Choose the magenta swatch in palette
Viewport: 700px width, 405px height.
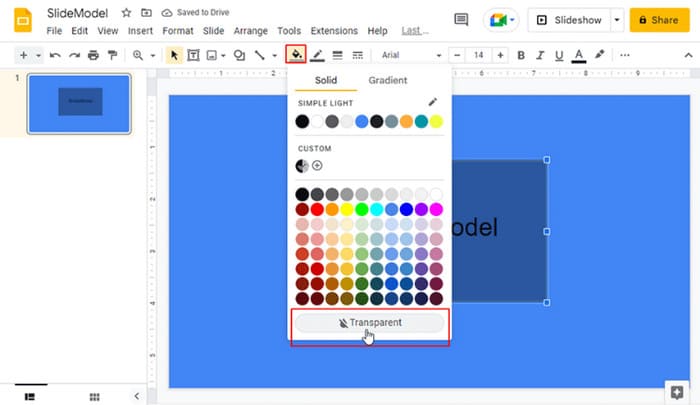436,209
